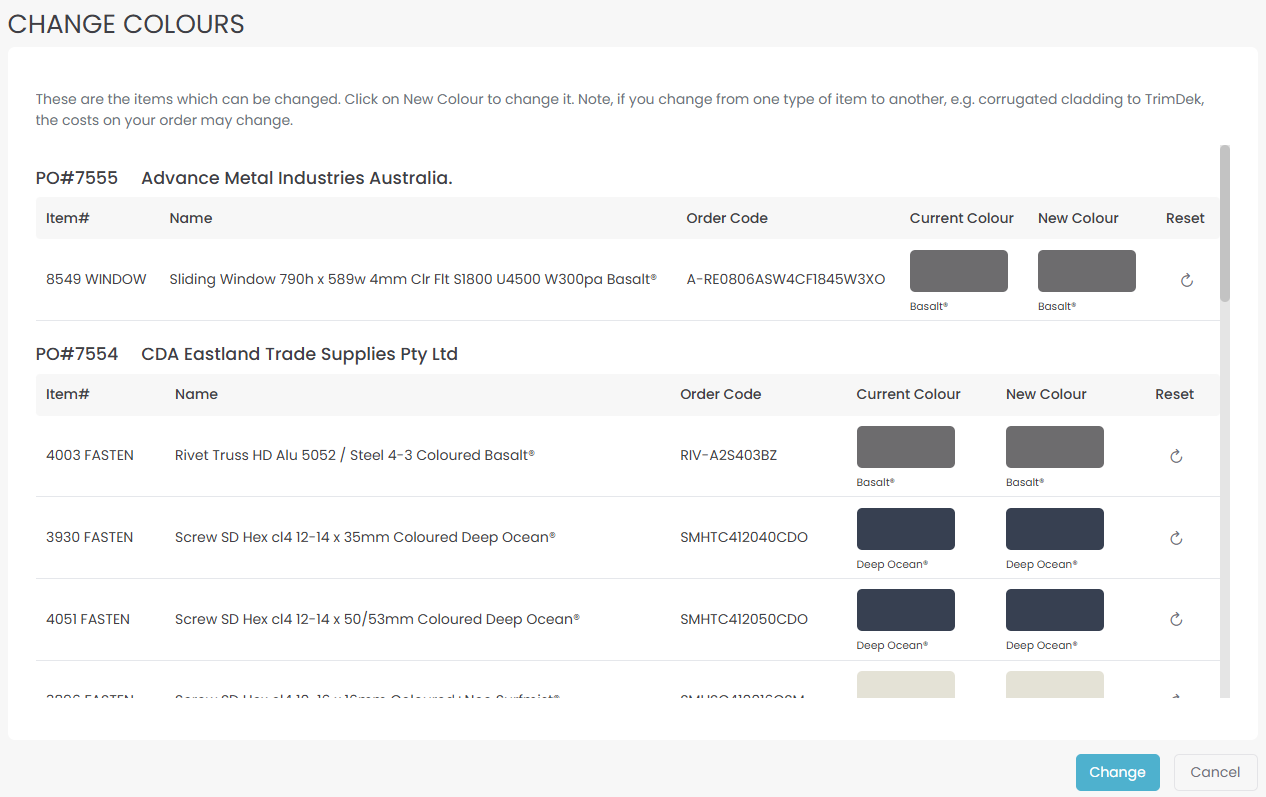Reset colour for 3930 FASTEN screw item
1266x797 pixels.
[1176, 538]
